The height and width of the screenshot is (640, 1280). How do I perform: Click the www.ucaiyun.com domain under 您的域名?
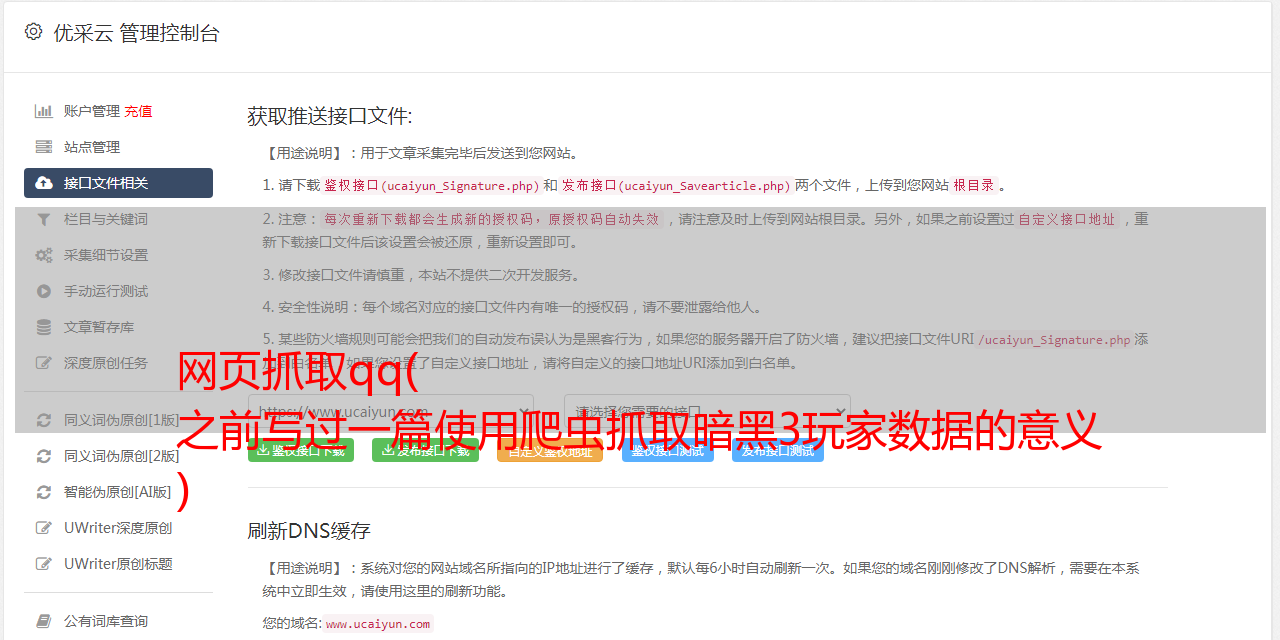378,623
